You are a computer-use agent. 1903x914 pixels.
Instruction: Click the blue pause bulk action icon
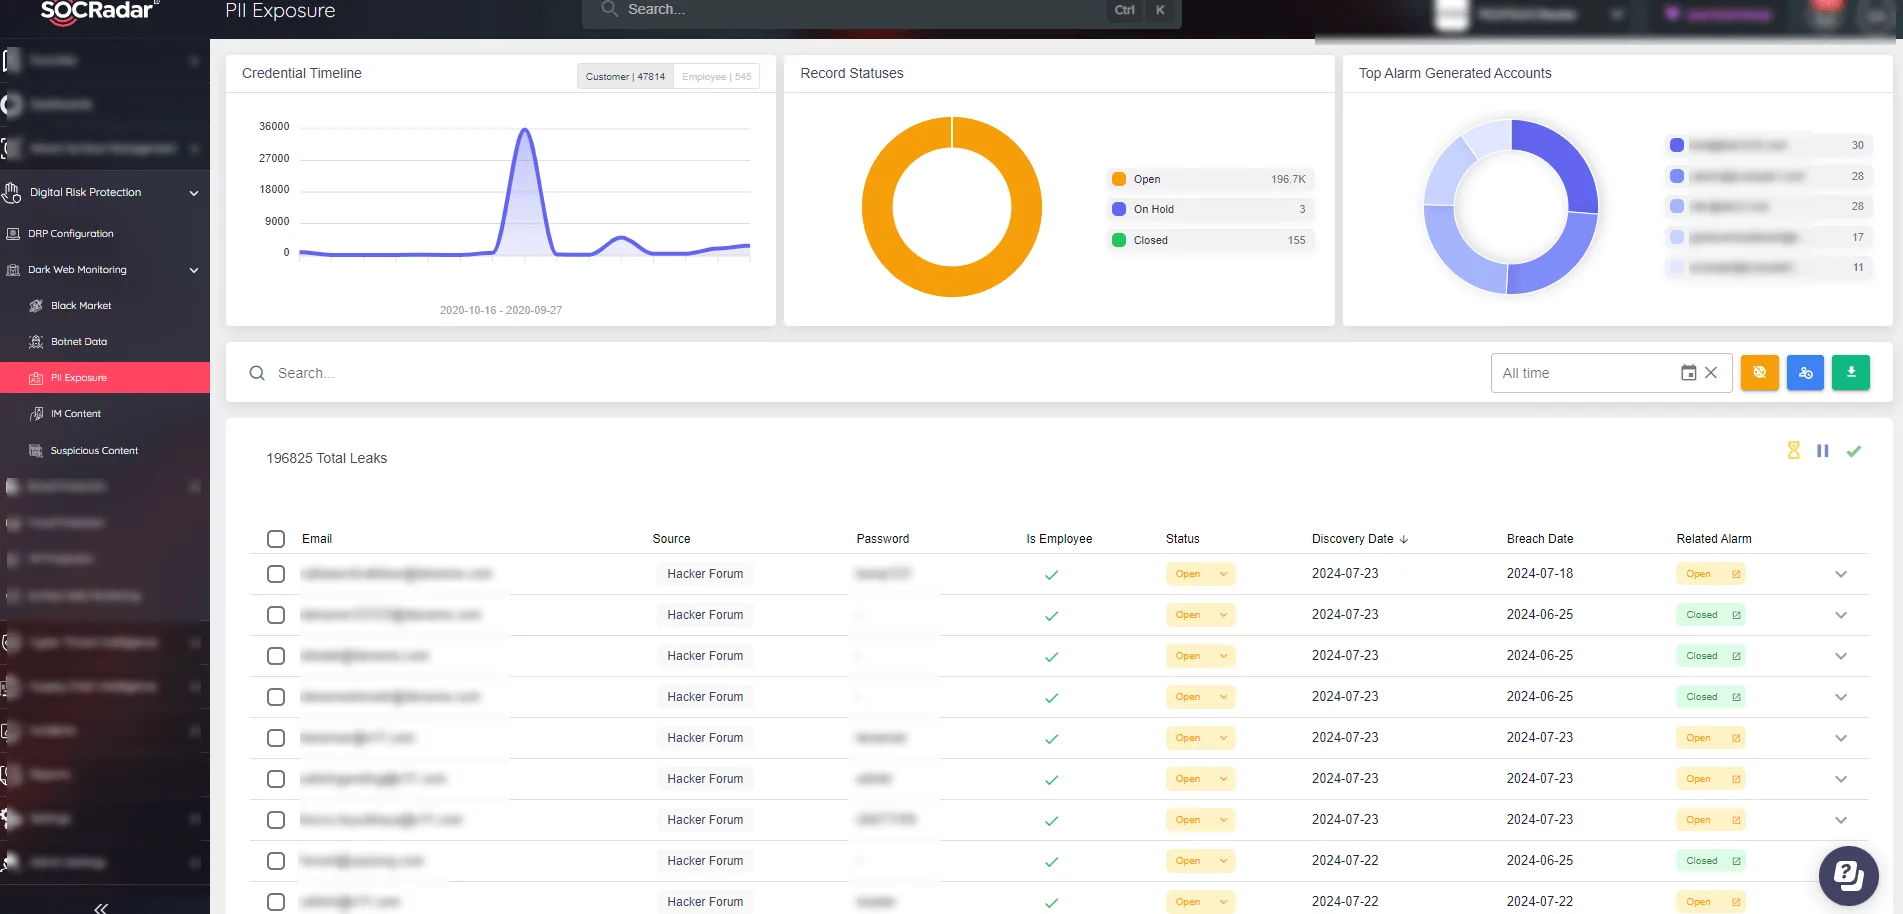pos(1823,451)
